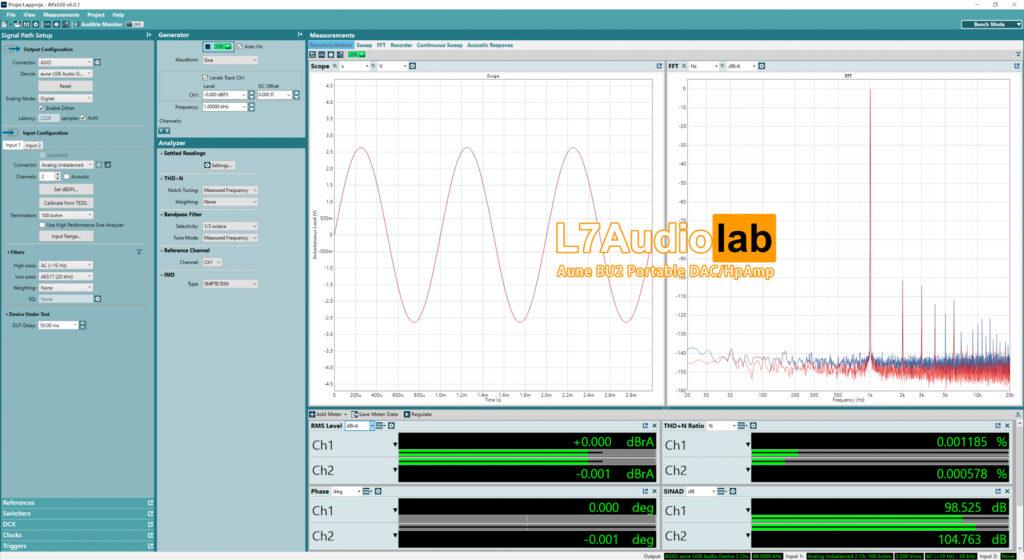Pop out the FFT graph window
This screenshot has width=1024, height=560.
1016,66
